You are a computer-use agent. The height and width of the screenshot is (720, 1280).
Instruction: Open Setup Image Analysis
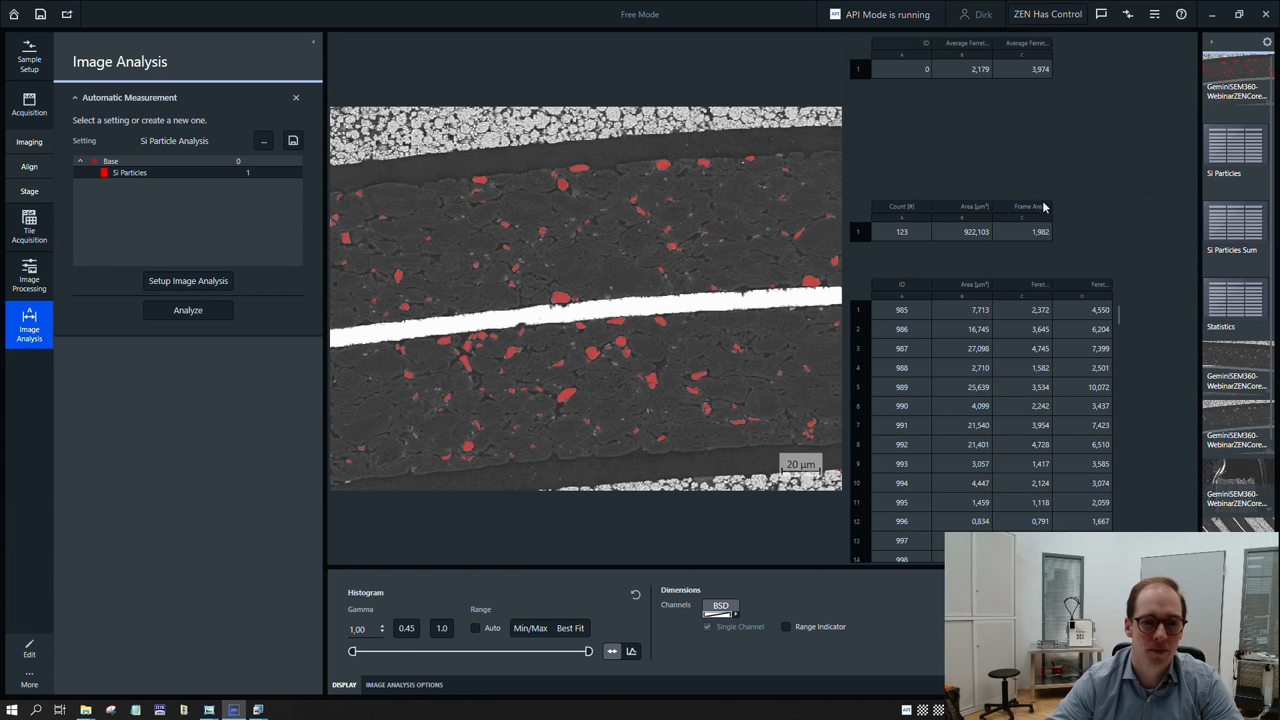click(x=188, y=280)
